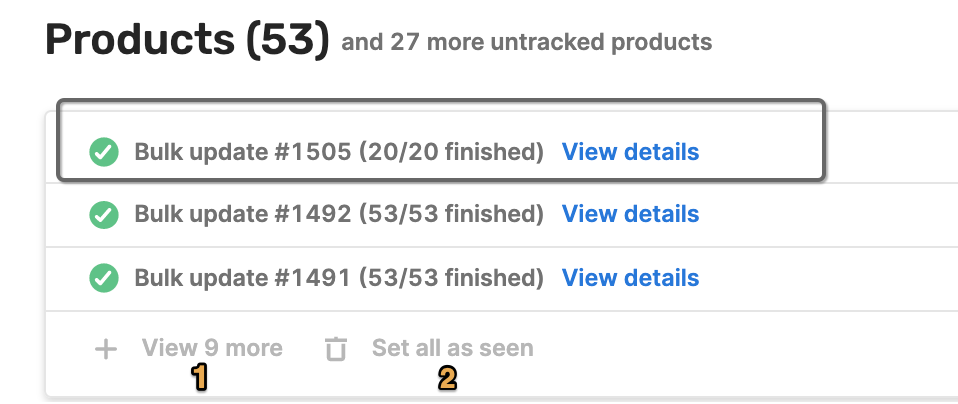Click the 27 more untracked products text
The height and width of the screenshot is (404, 958).
tap(551, 42)
